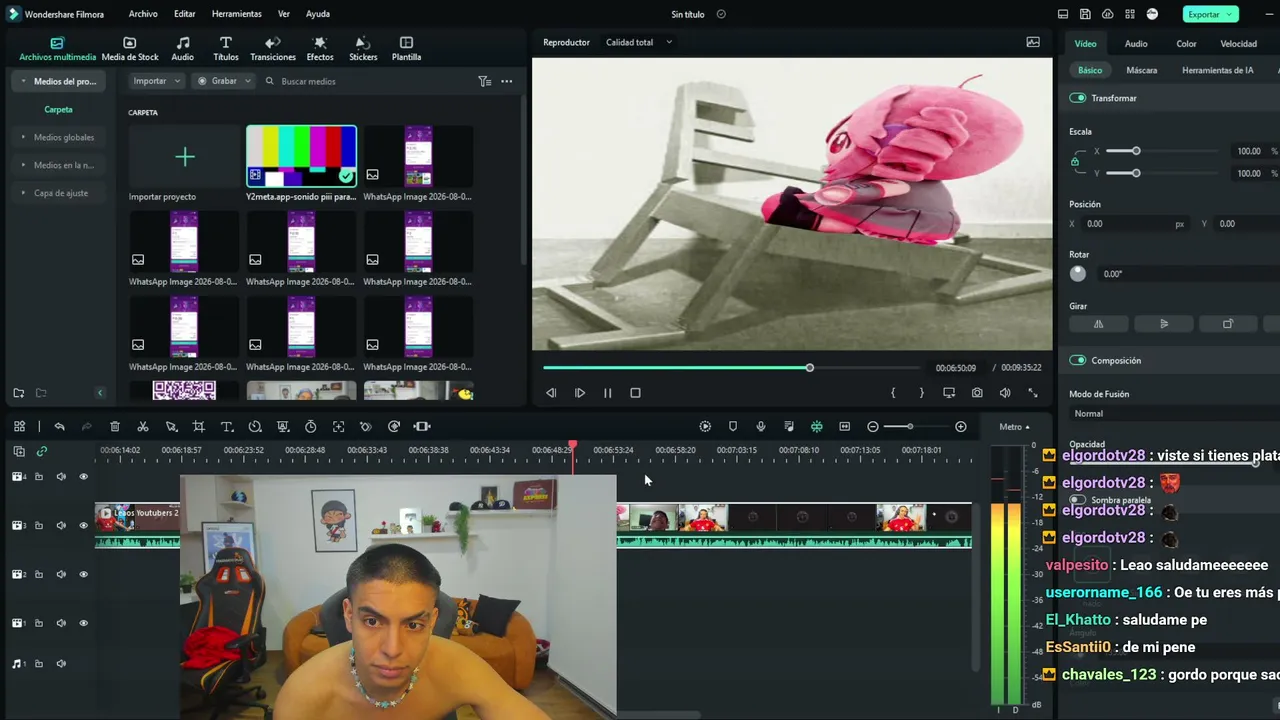
Task: Collapse the media sidebar with chevron
Action: 100,393
